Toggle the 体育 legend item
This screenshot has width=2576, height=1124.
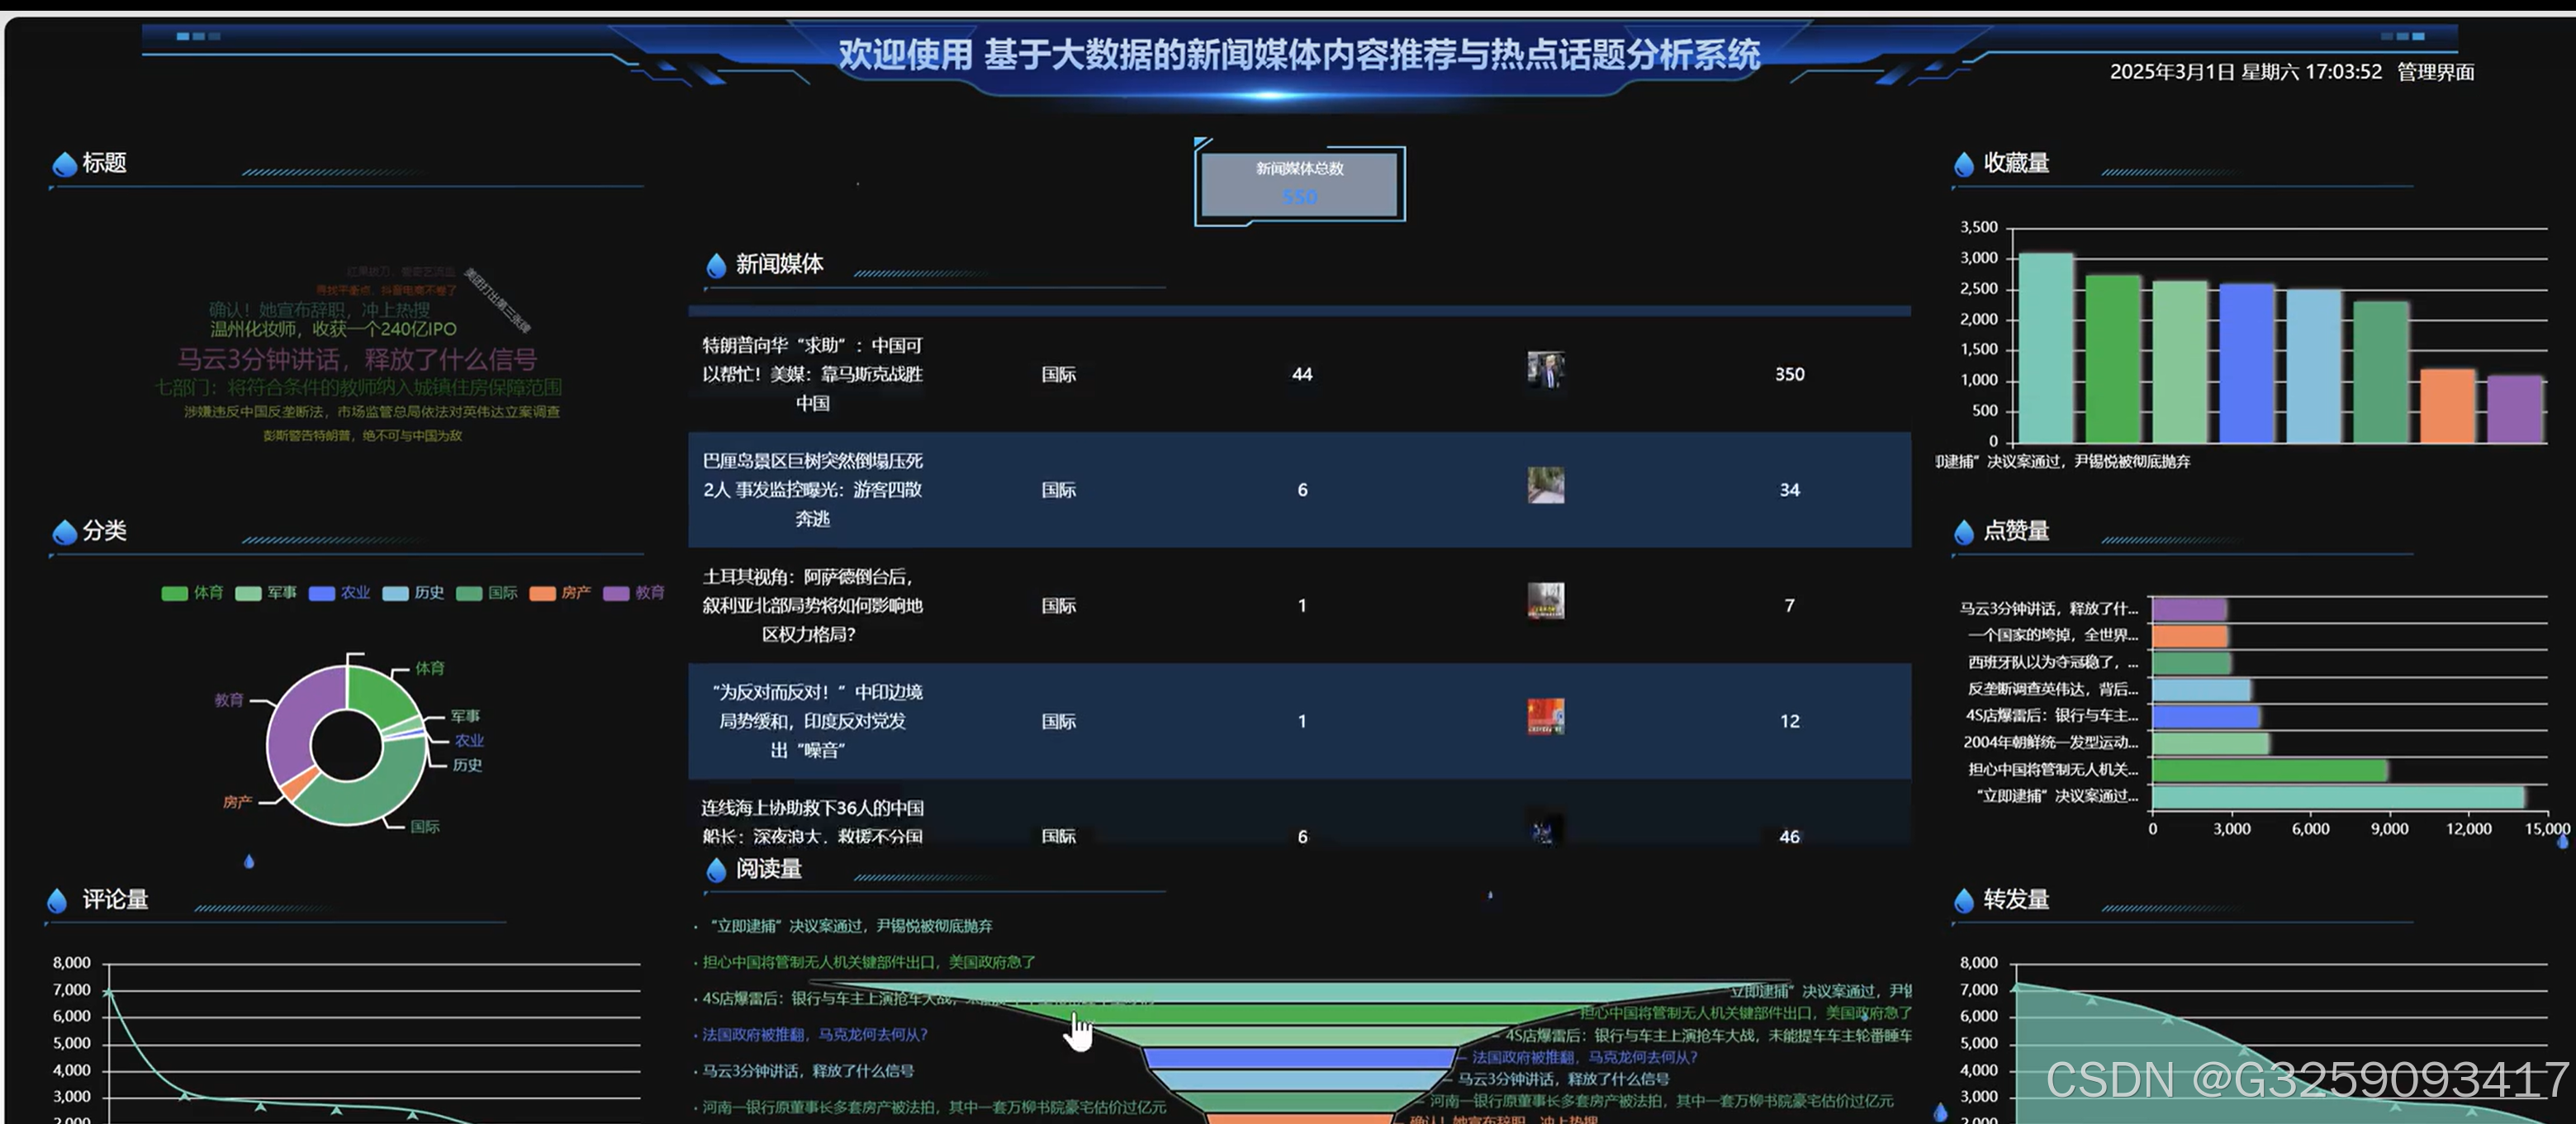pos(192,593)
